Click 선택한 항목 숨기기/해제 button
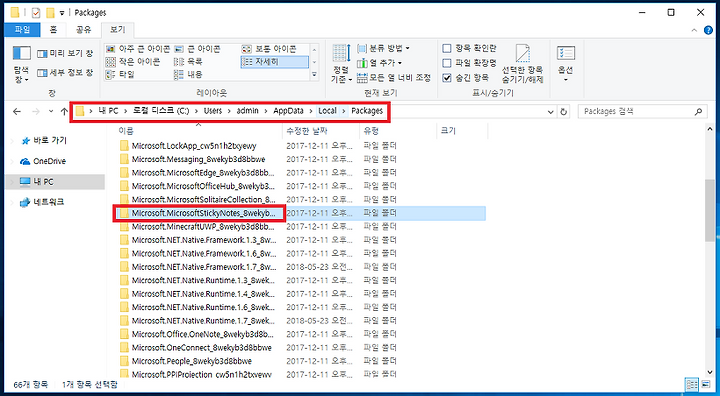This screenshot has width=720, height=396. pos(523,64)
